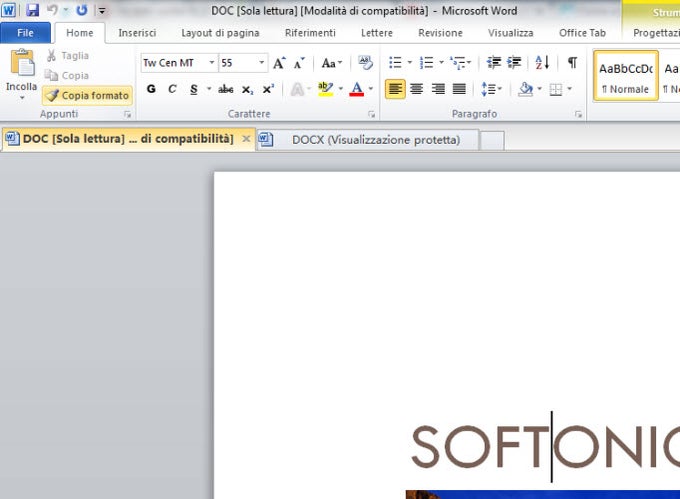
Task: Click the Copia button
Action: [x=67, y=75]
